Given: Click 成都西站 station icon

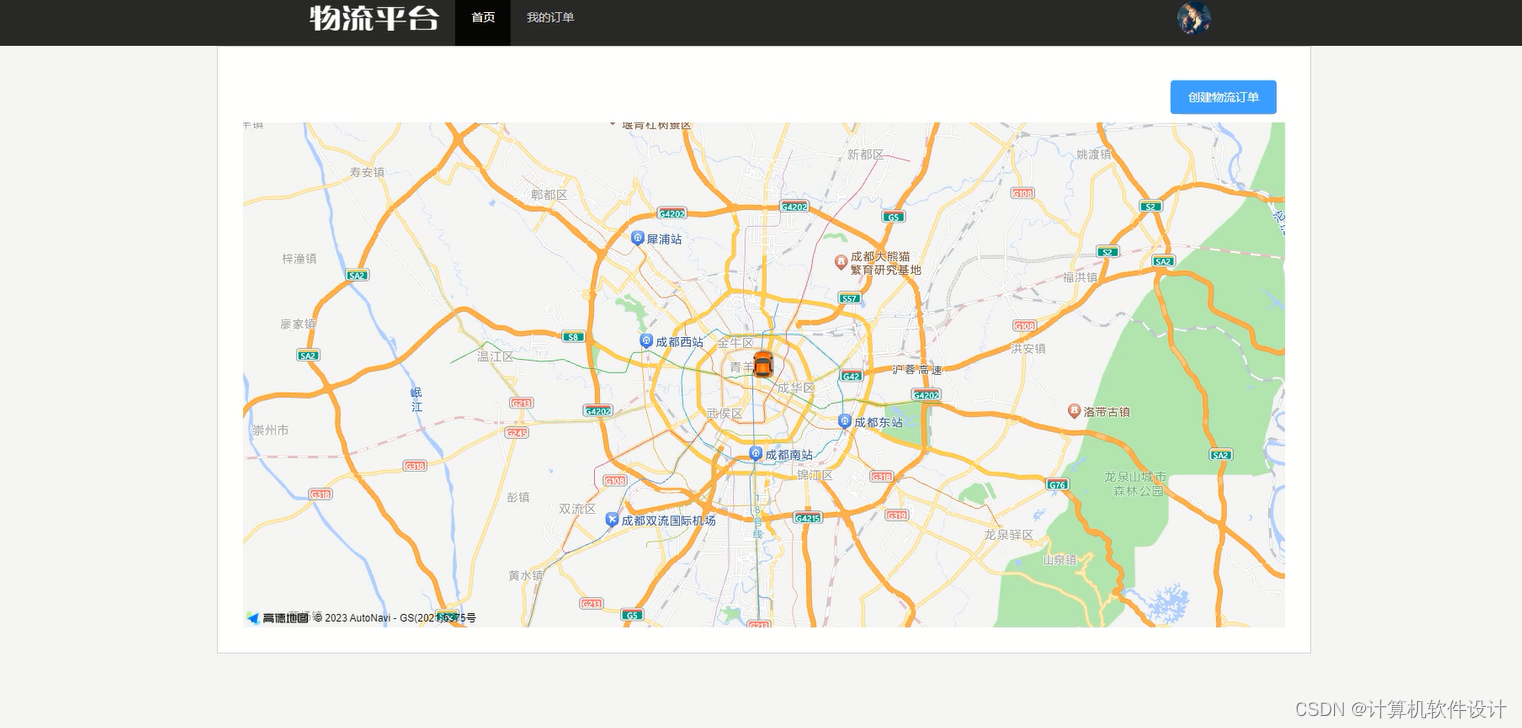Looking at the screenshot, I should [646, 341].
